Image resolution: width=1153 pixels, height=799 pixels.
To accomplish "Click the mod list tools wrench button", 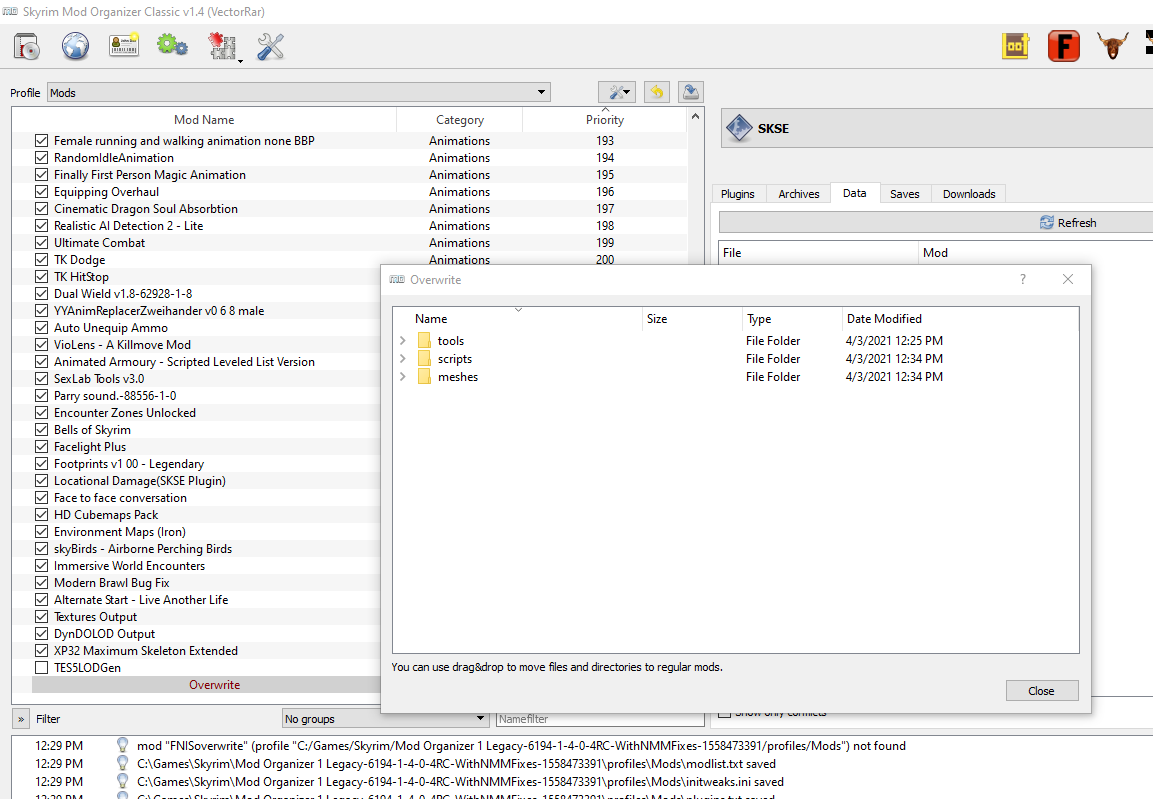I will 616,92.
